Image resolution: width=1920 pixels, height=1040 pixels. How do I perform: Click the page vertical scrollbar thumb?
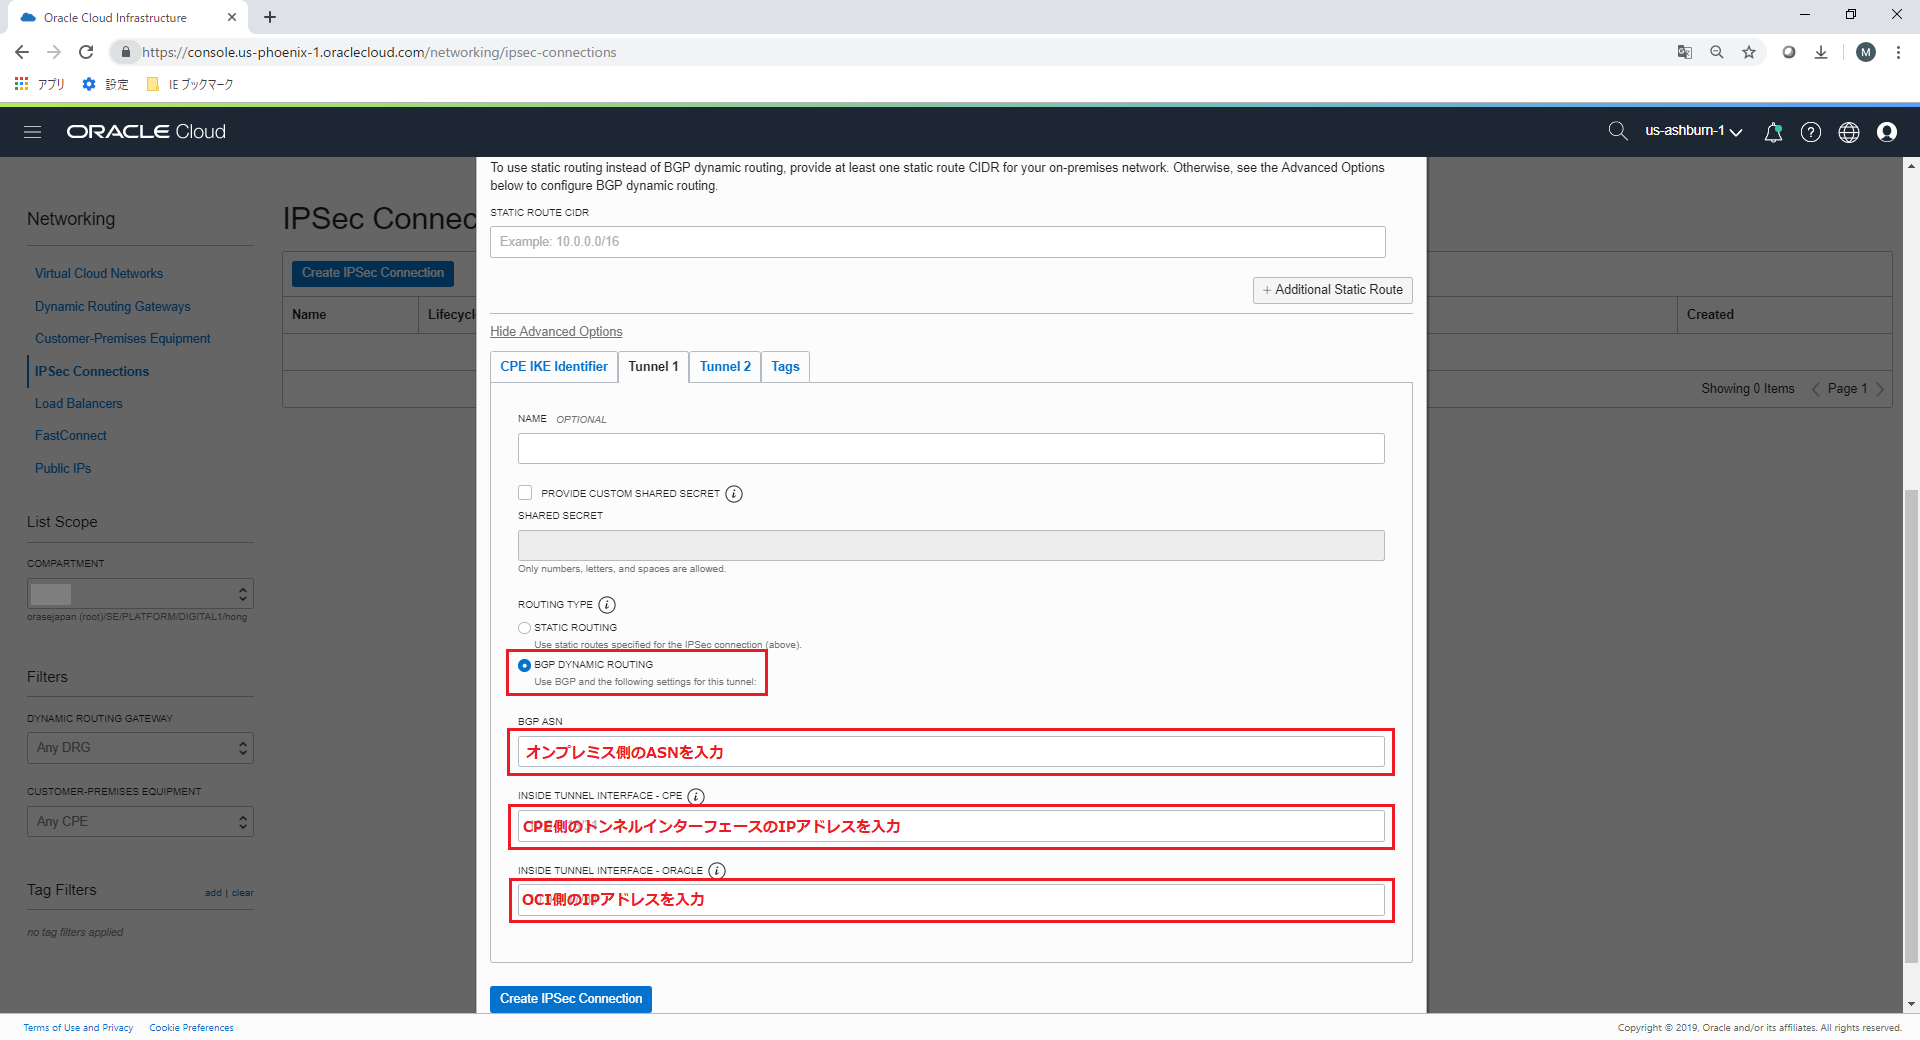point(1911,725)
